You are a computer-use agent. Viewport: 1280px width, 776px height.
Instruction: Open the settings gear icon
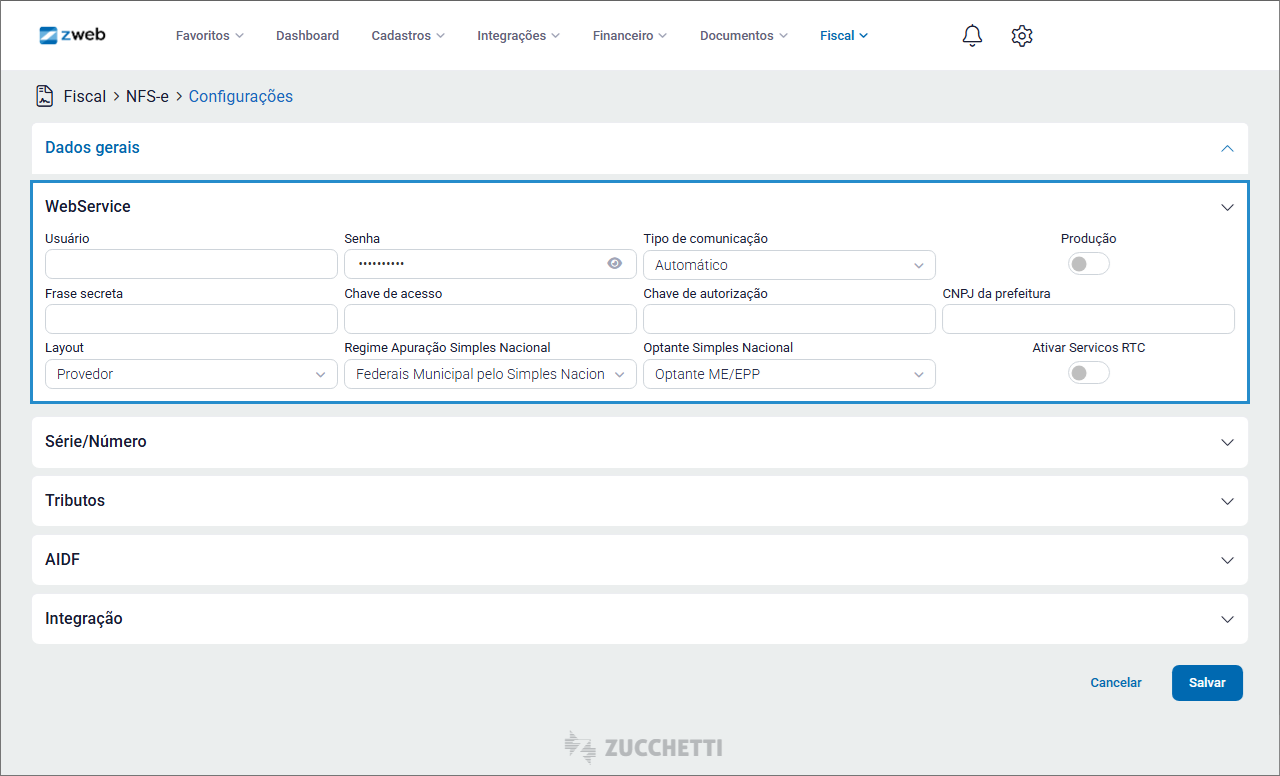pyautogui.click(x=1021, y=36)
